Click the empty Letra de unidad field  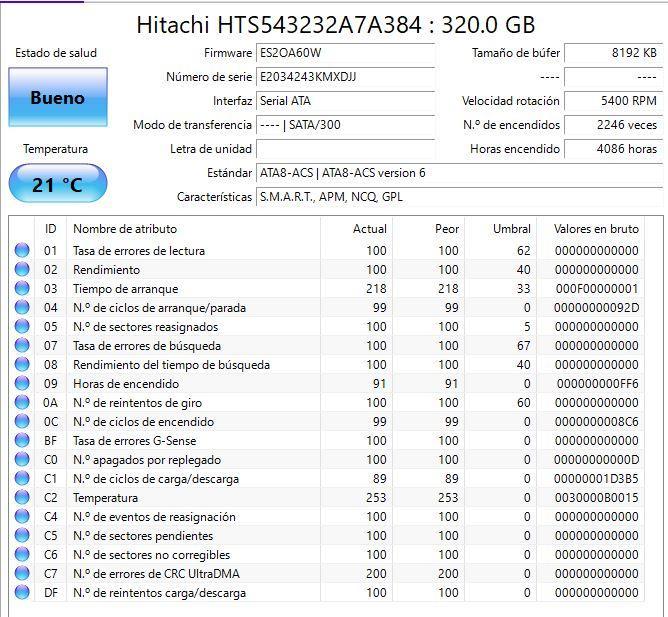pyautogui.click(x=346, y=149)
